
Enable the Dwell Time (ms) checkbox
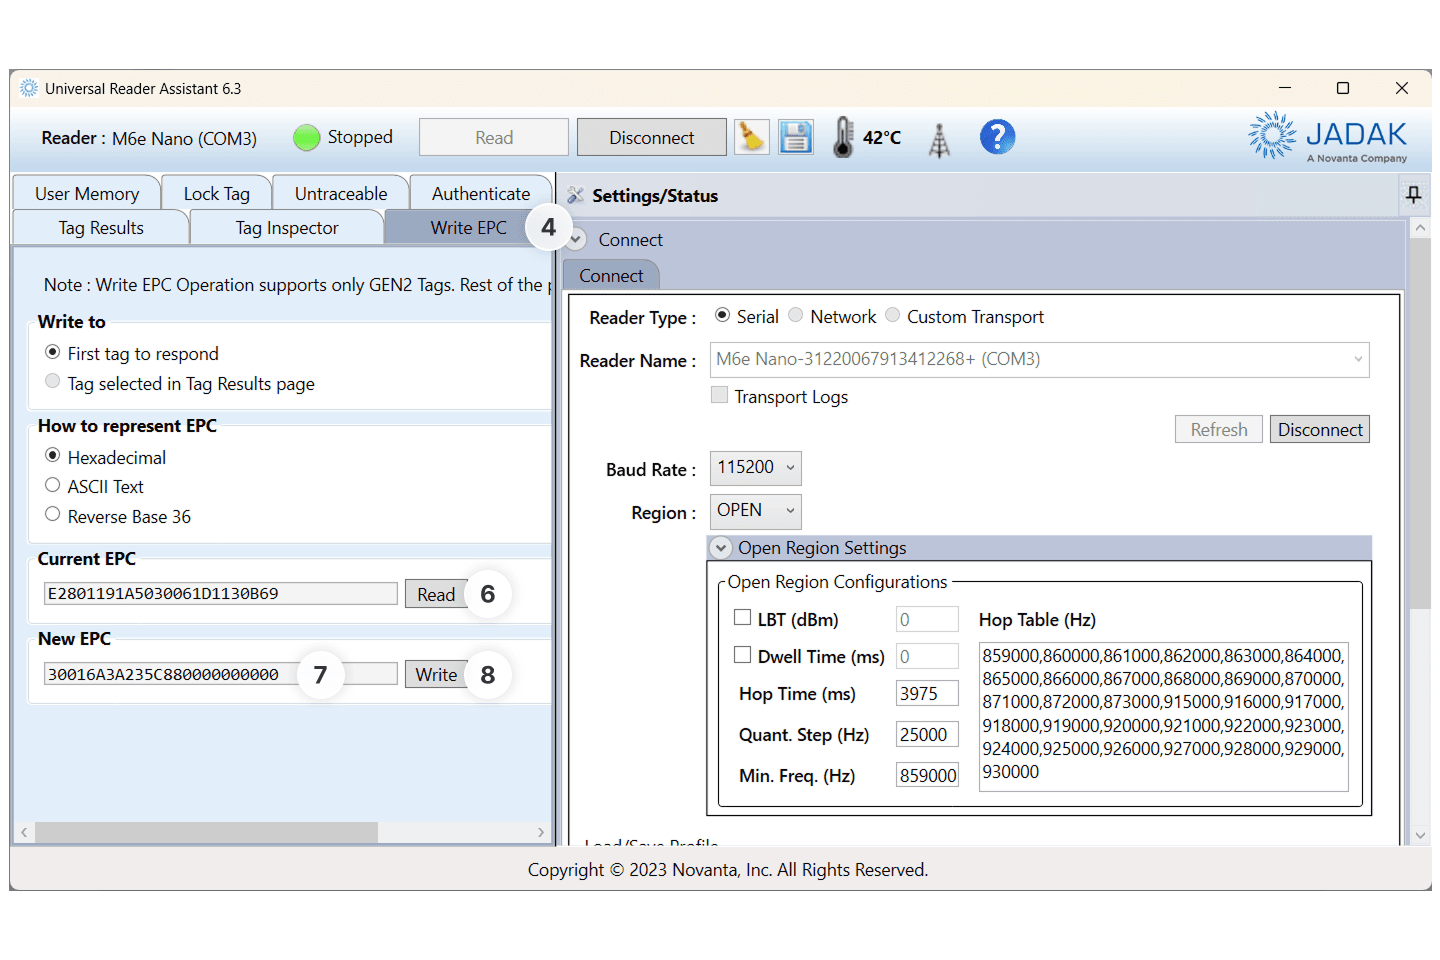(743, 655)
